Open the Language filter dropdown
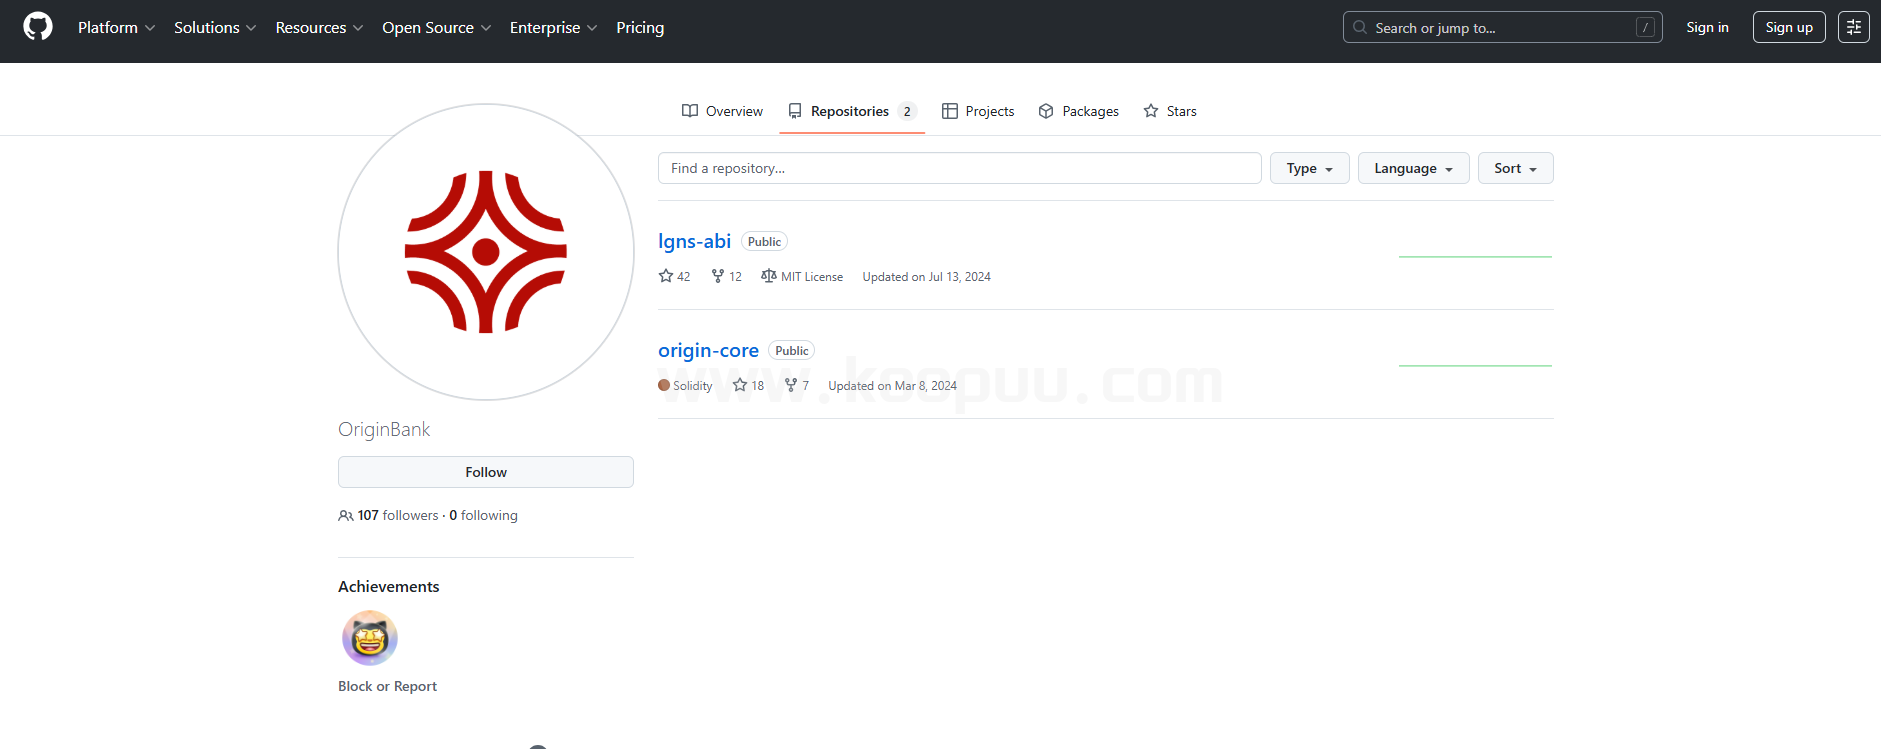Viewport: 1881px width, 749px height. coord(1413,168)
